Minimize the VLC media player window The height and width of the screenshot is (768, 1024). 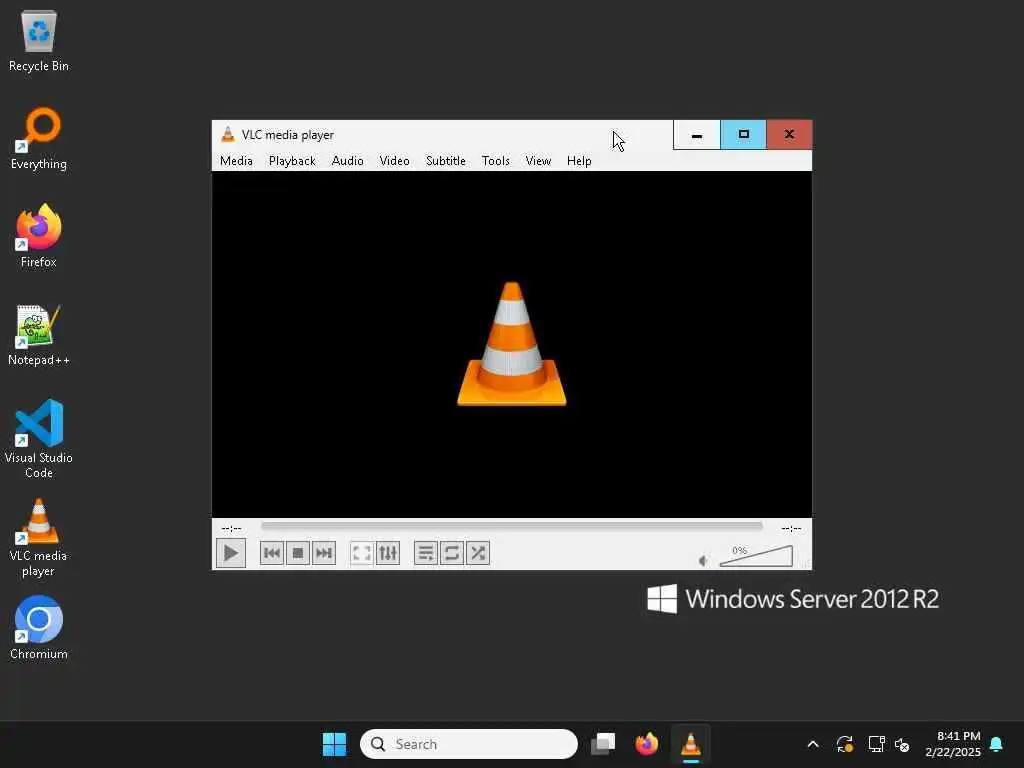point(697,135)
